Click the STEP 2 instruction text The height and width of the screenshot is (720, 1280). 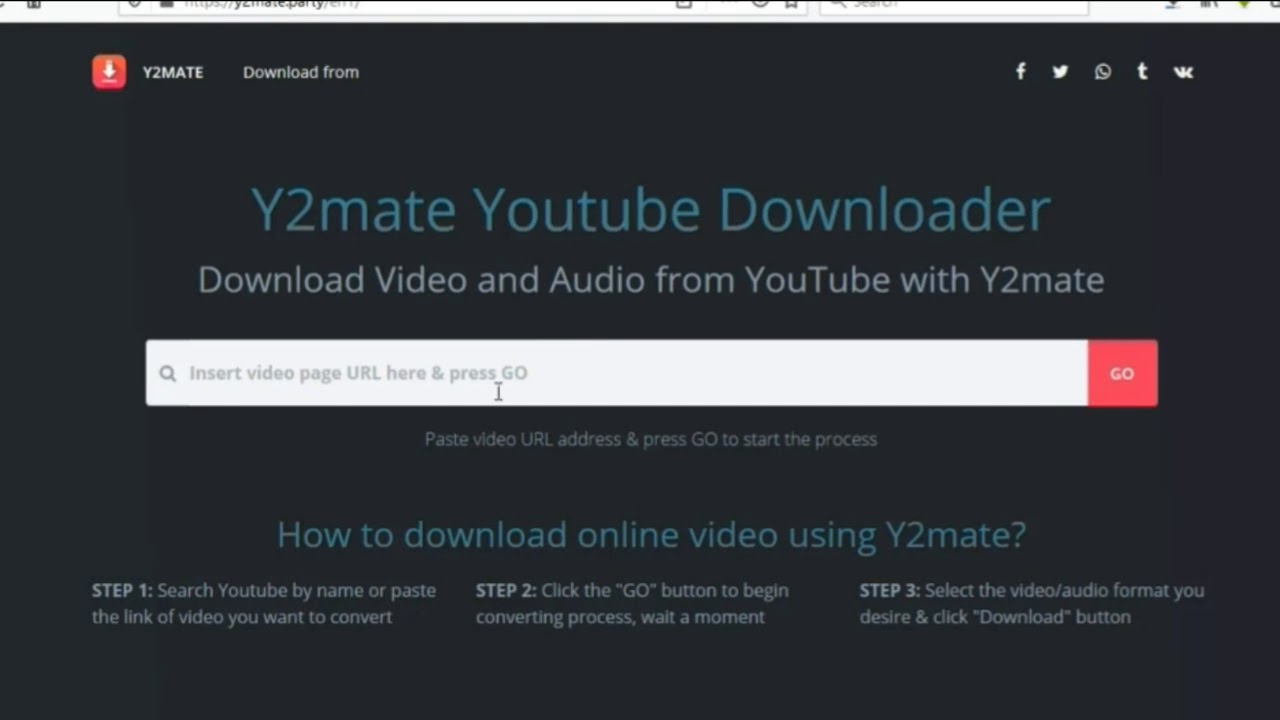[x=632, y=603]
